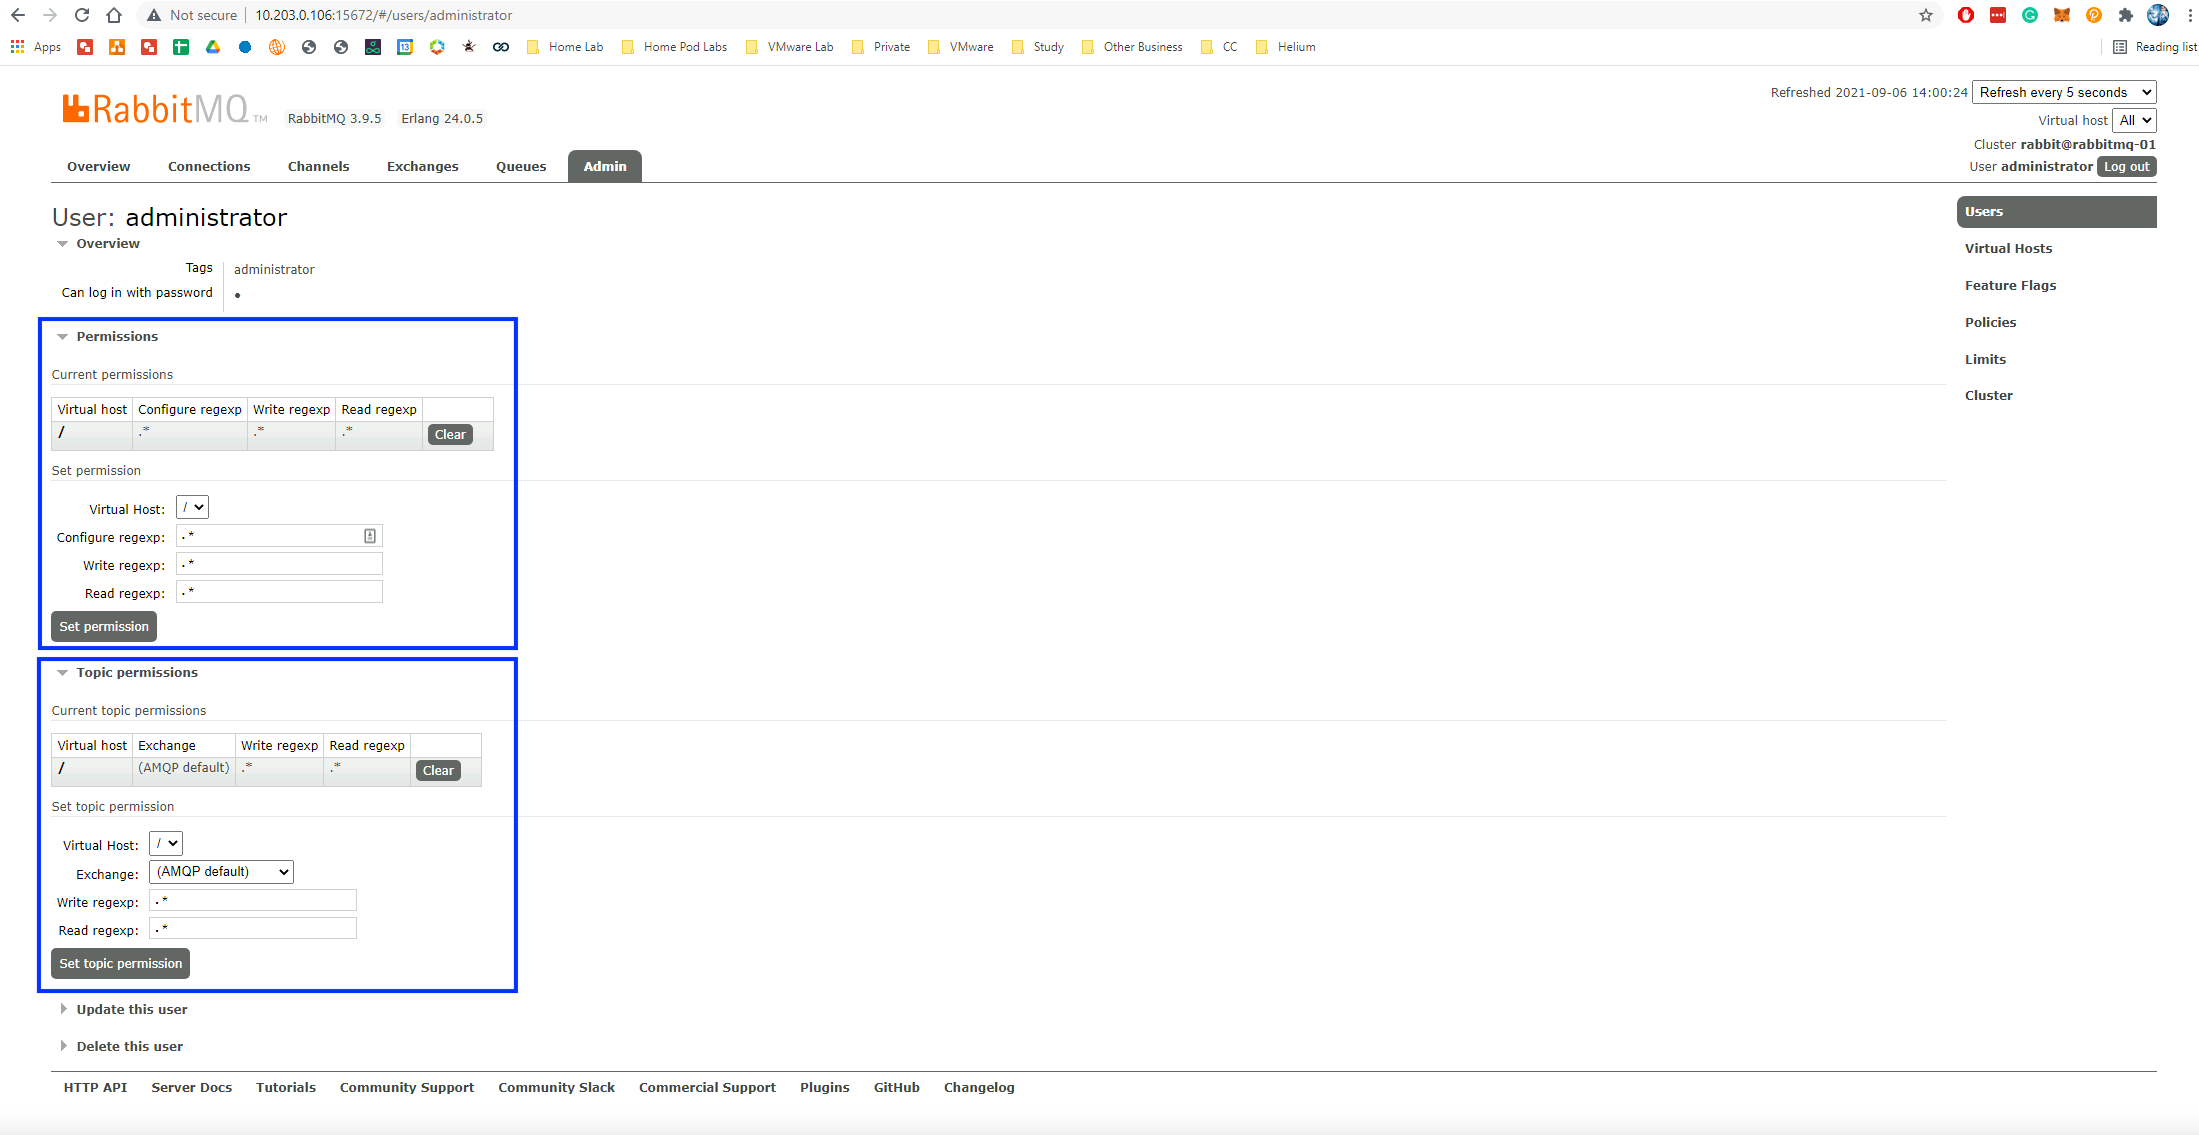This screenshot has width=2199, height=1135.
Task: Open the Virtual host All dropdown
Action: point(2134,120)
